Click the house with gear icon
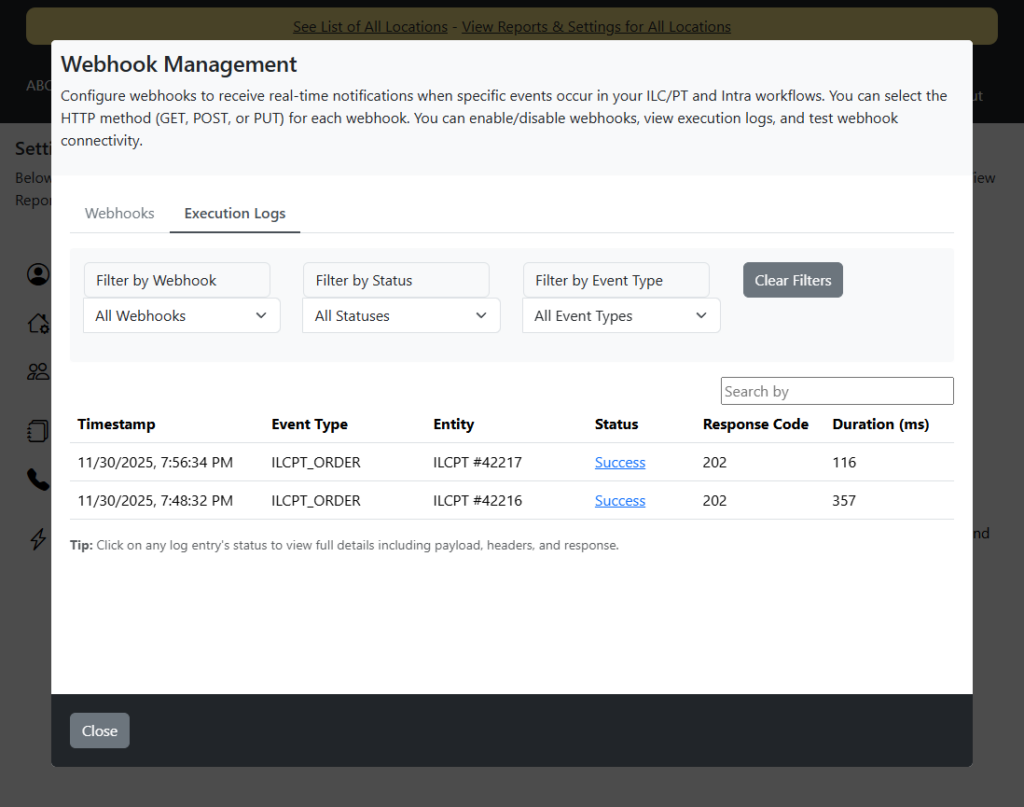 38,323
